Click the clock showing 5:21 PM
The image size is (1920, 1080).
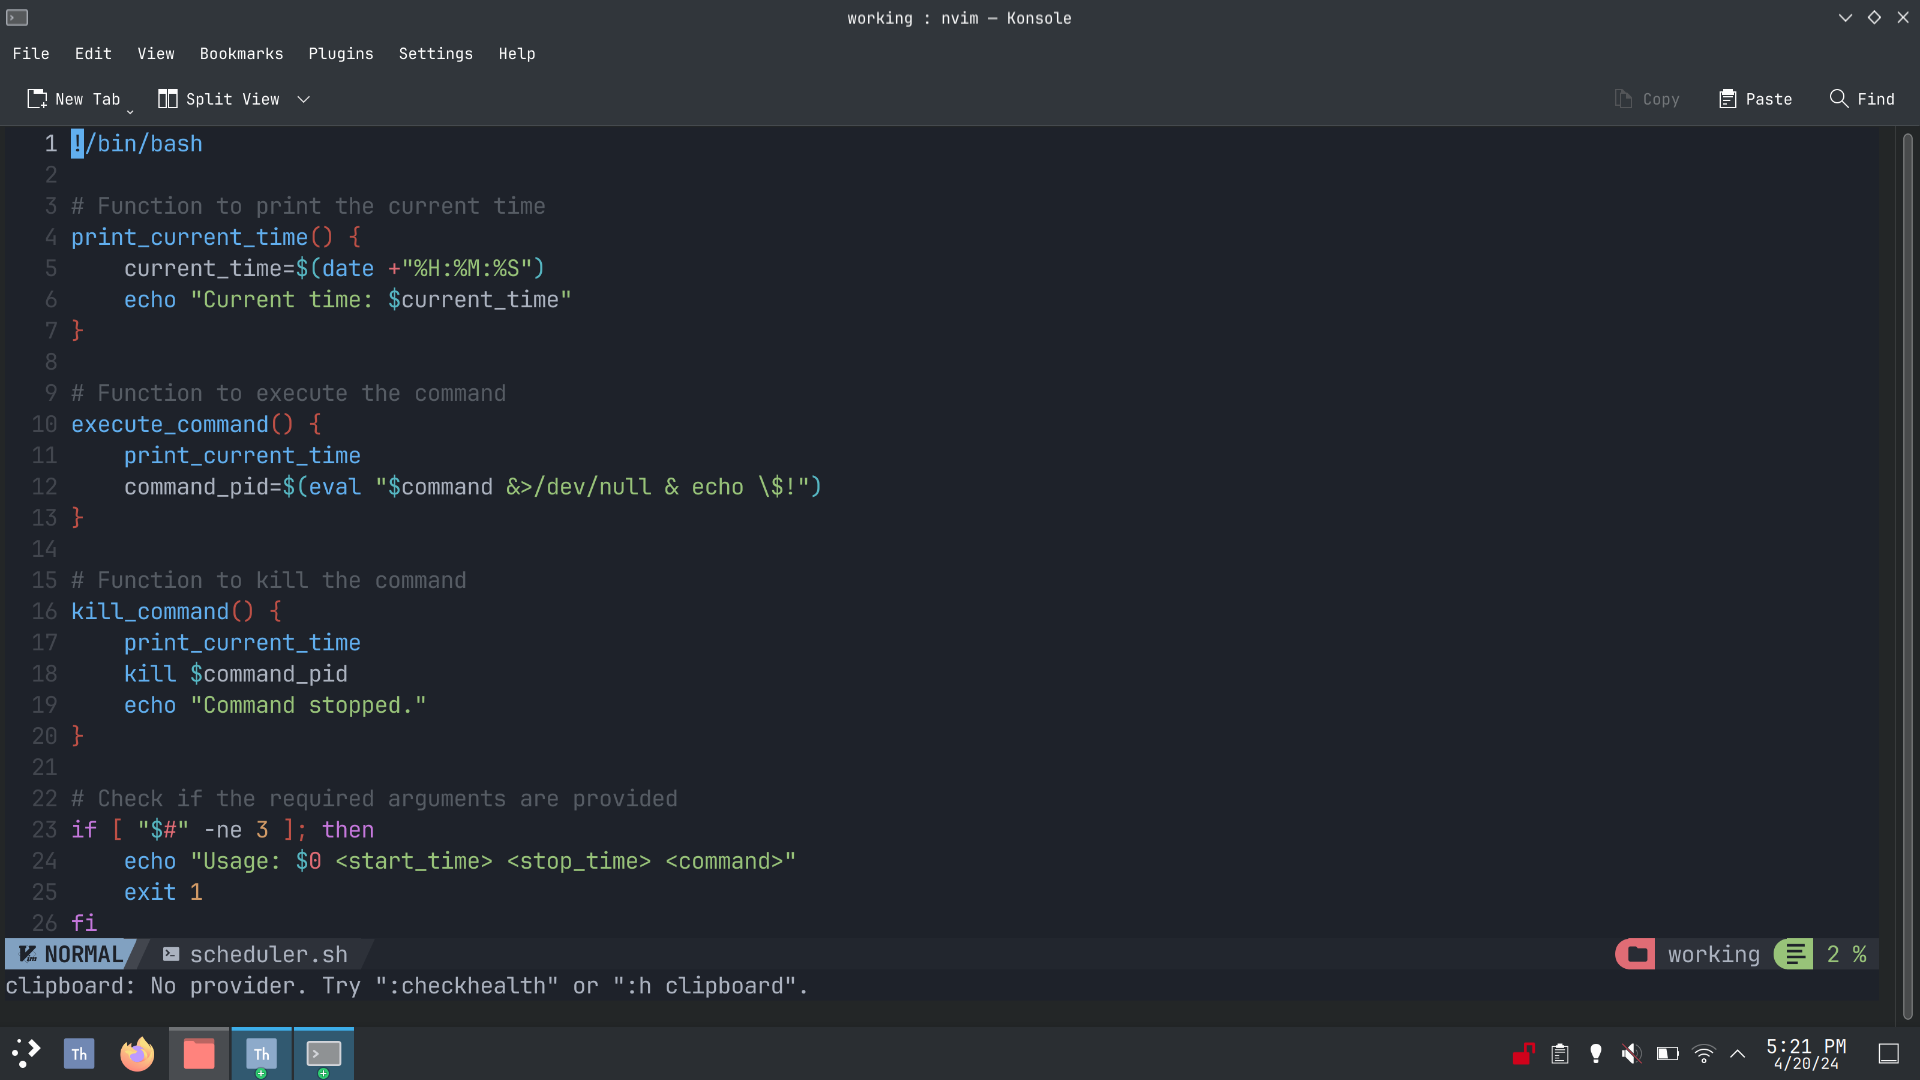1805,1054
